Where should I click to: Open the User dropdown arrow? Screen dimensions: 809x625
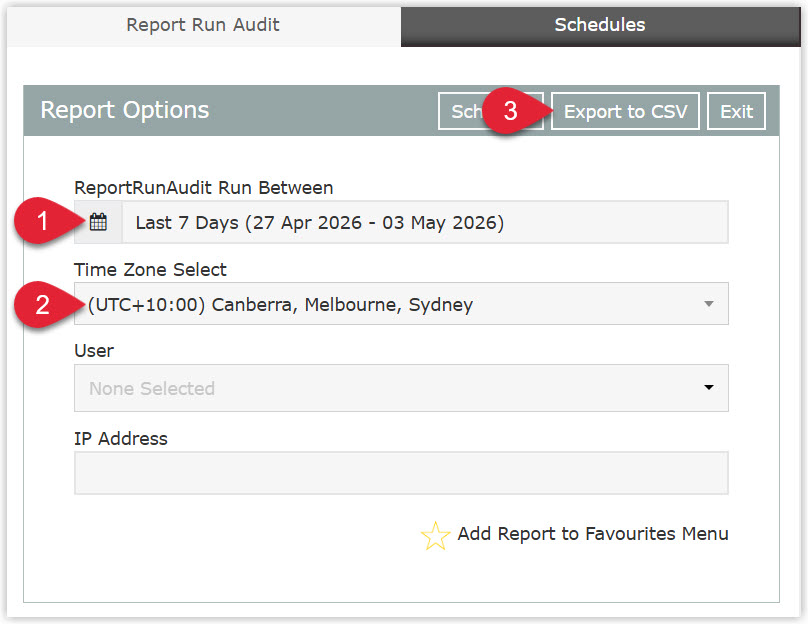click(x=709, y=387)
